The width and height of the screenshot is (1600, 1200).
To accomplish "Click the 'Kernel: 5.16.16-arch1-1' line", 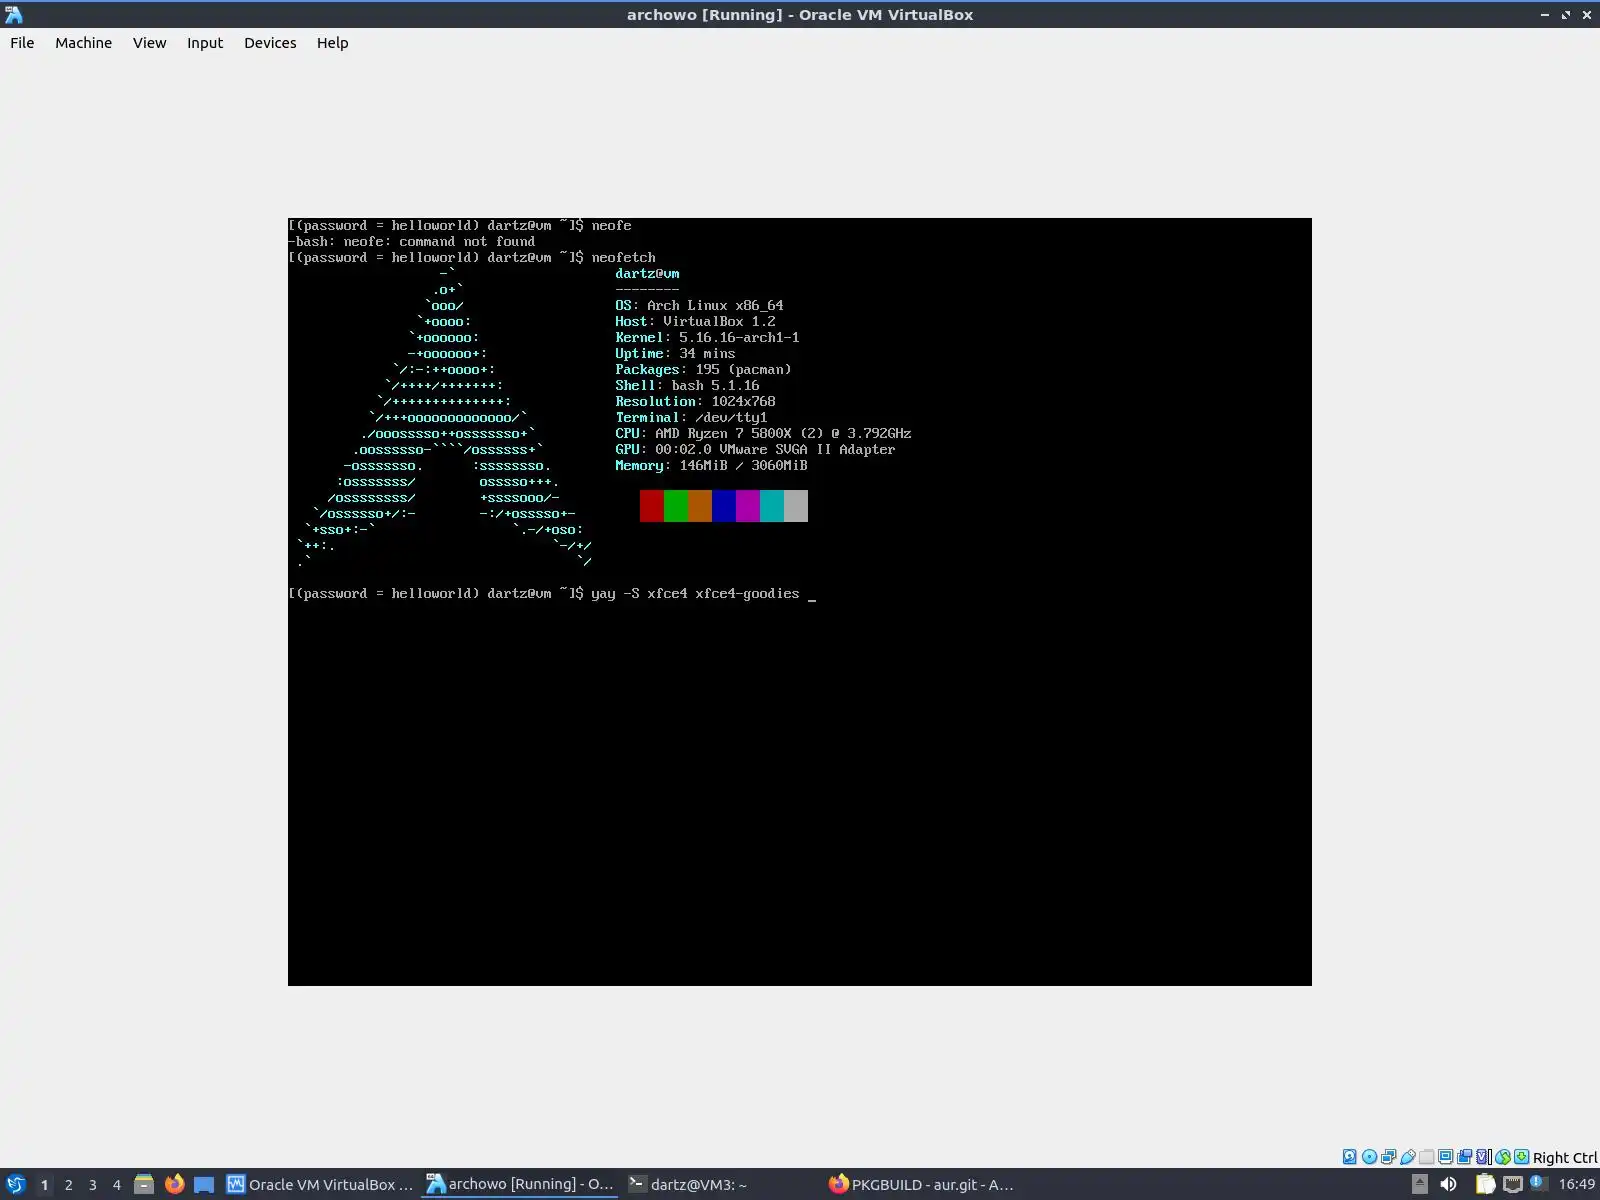I will coord(707,338).
